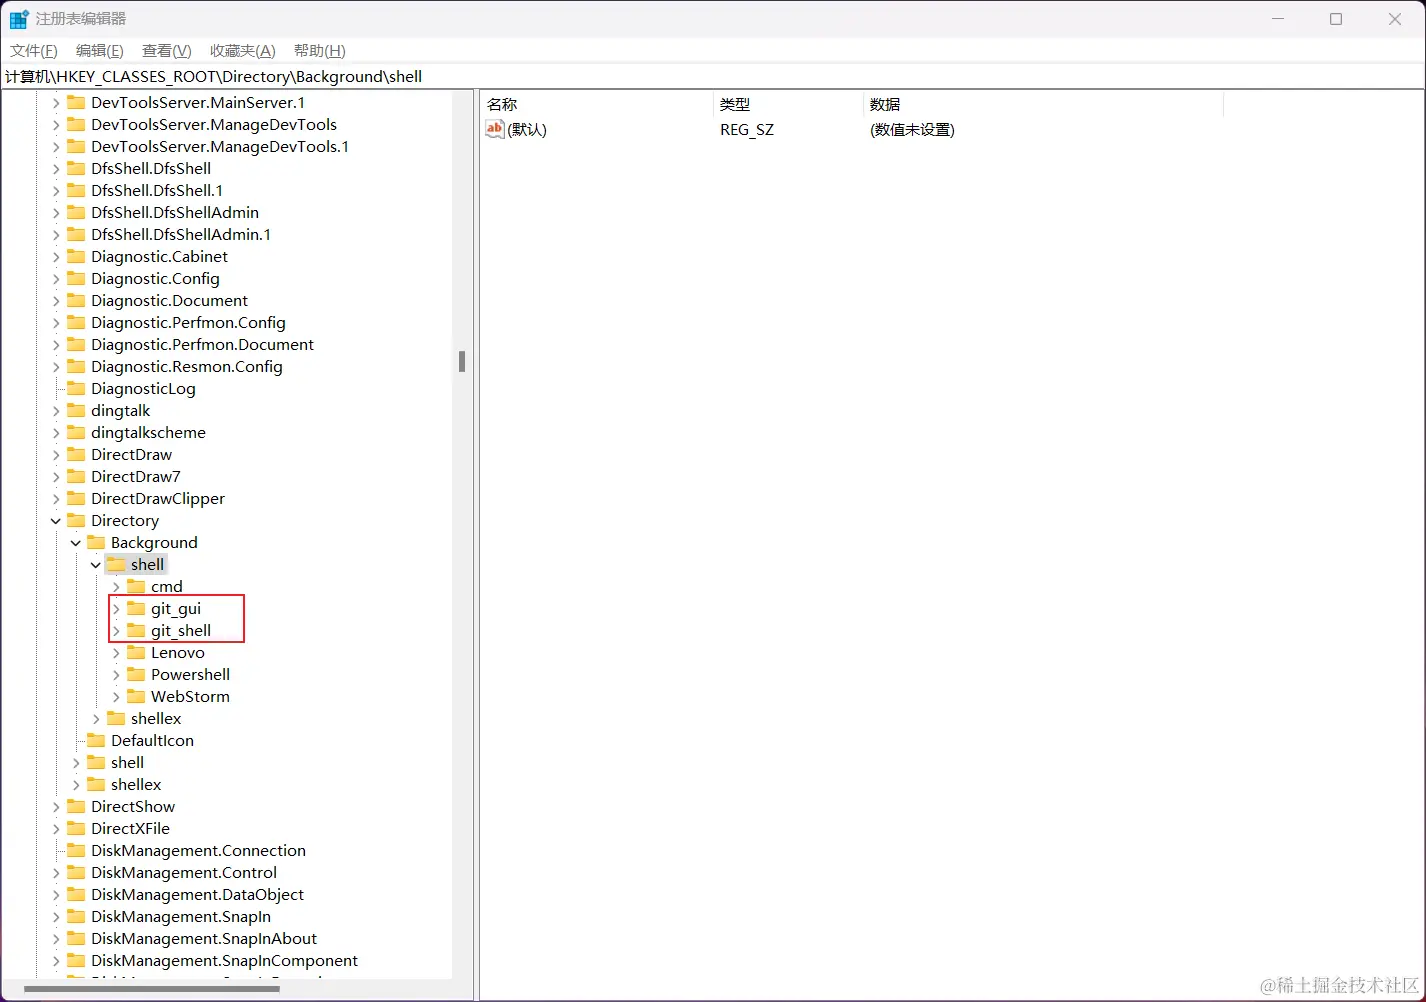Sort by the 类型 column header

[788, 104]
